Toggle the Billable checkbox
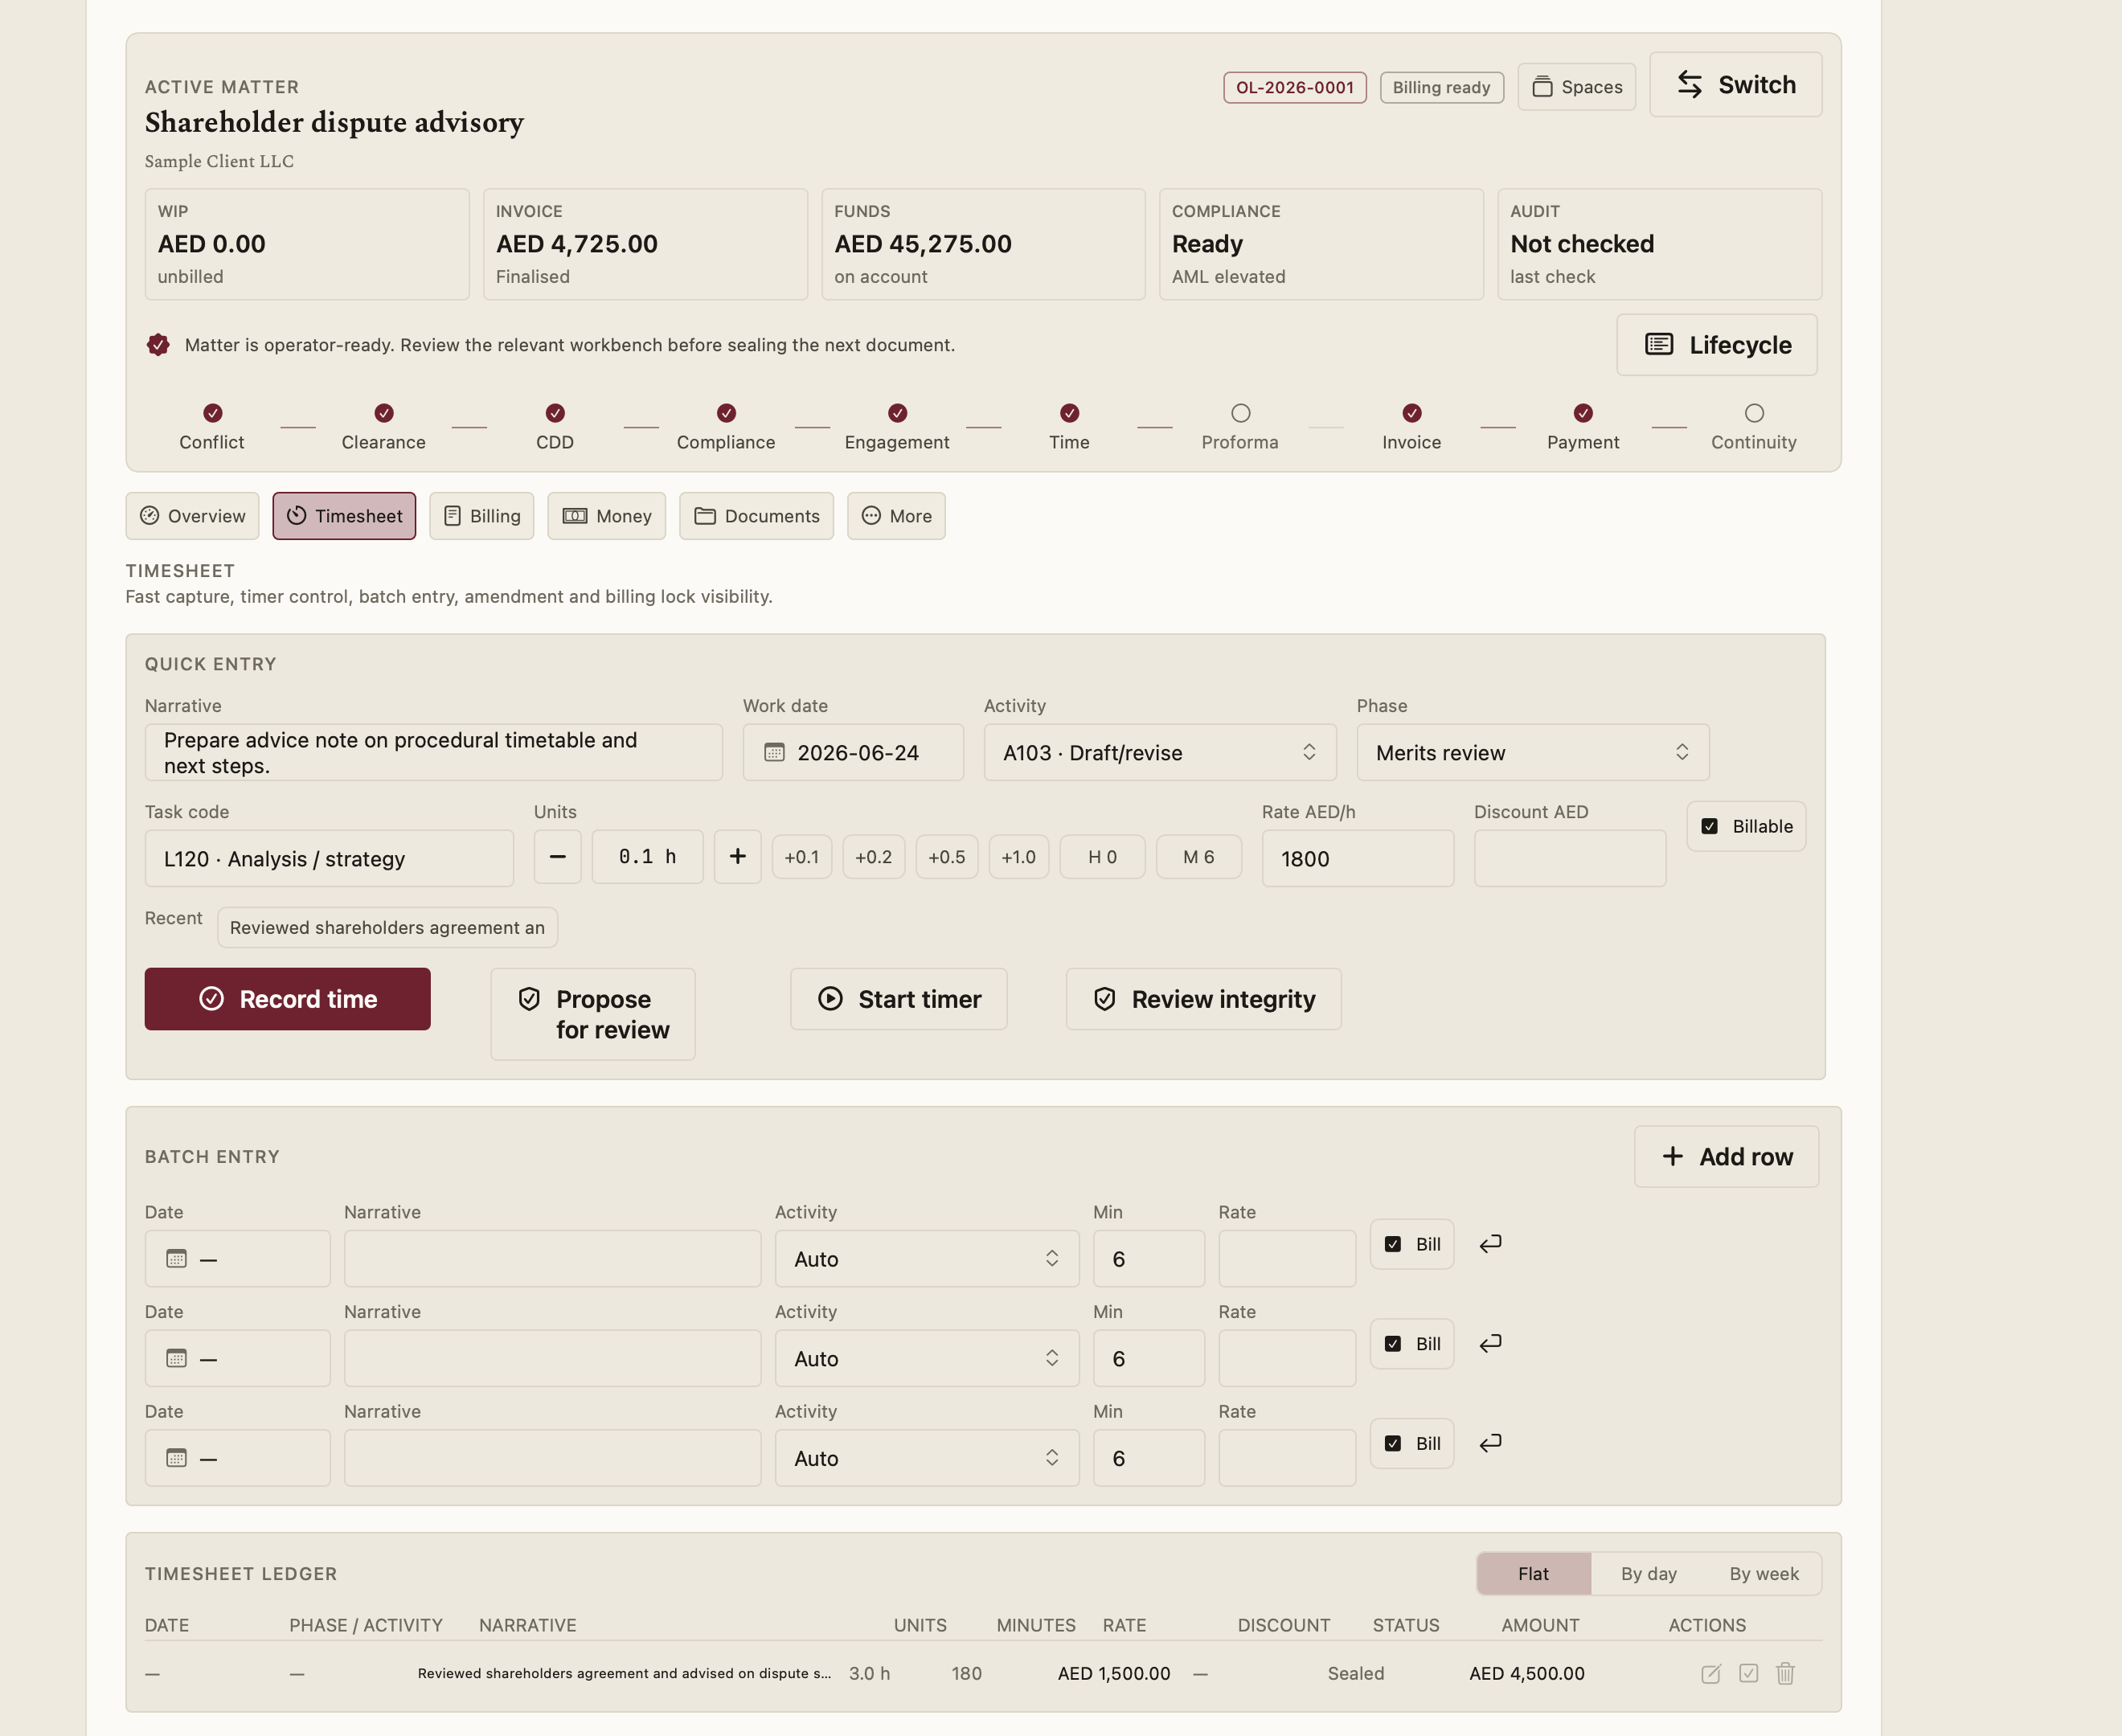The height and width of the screenshot is (1736, 2122). point(1710,827)
